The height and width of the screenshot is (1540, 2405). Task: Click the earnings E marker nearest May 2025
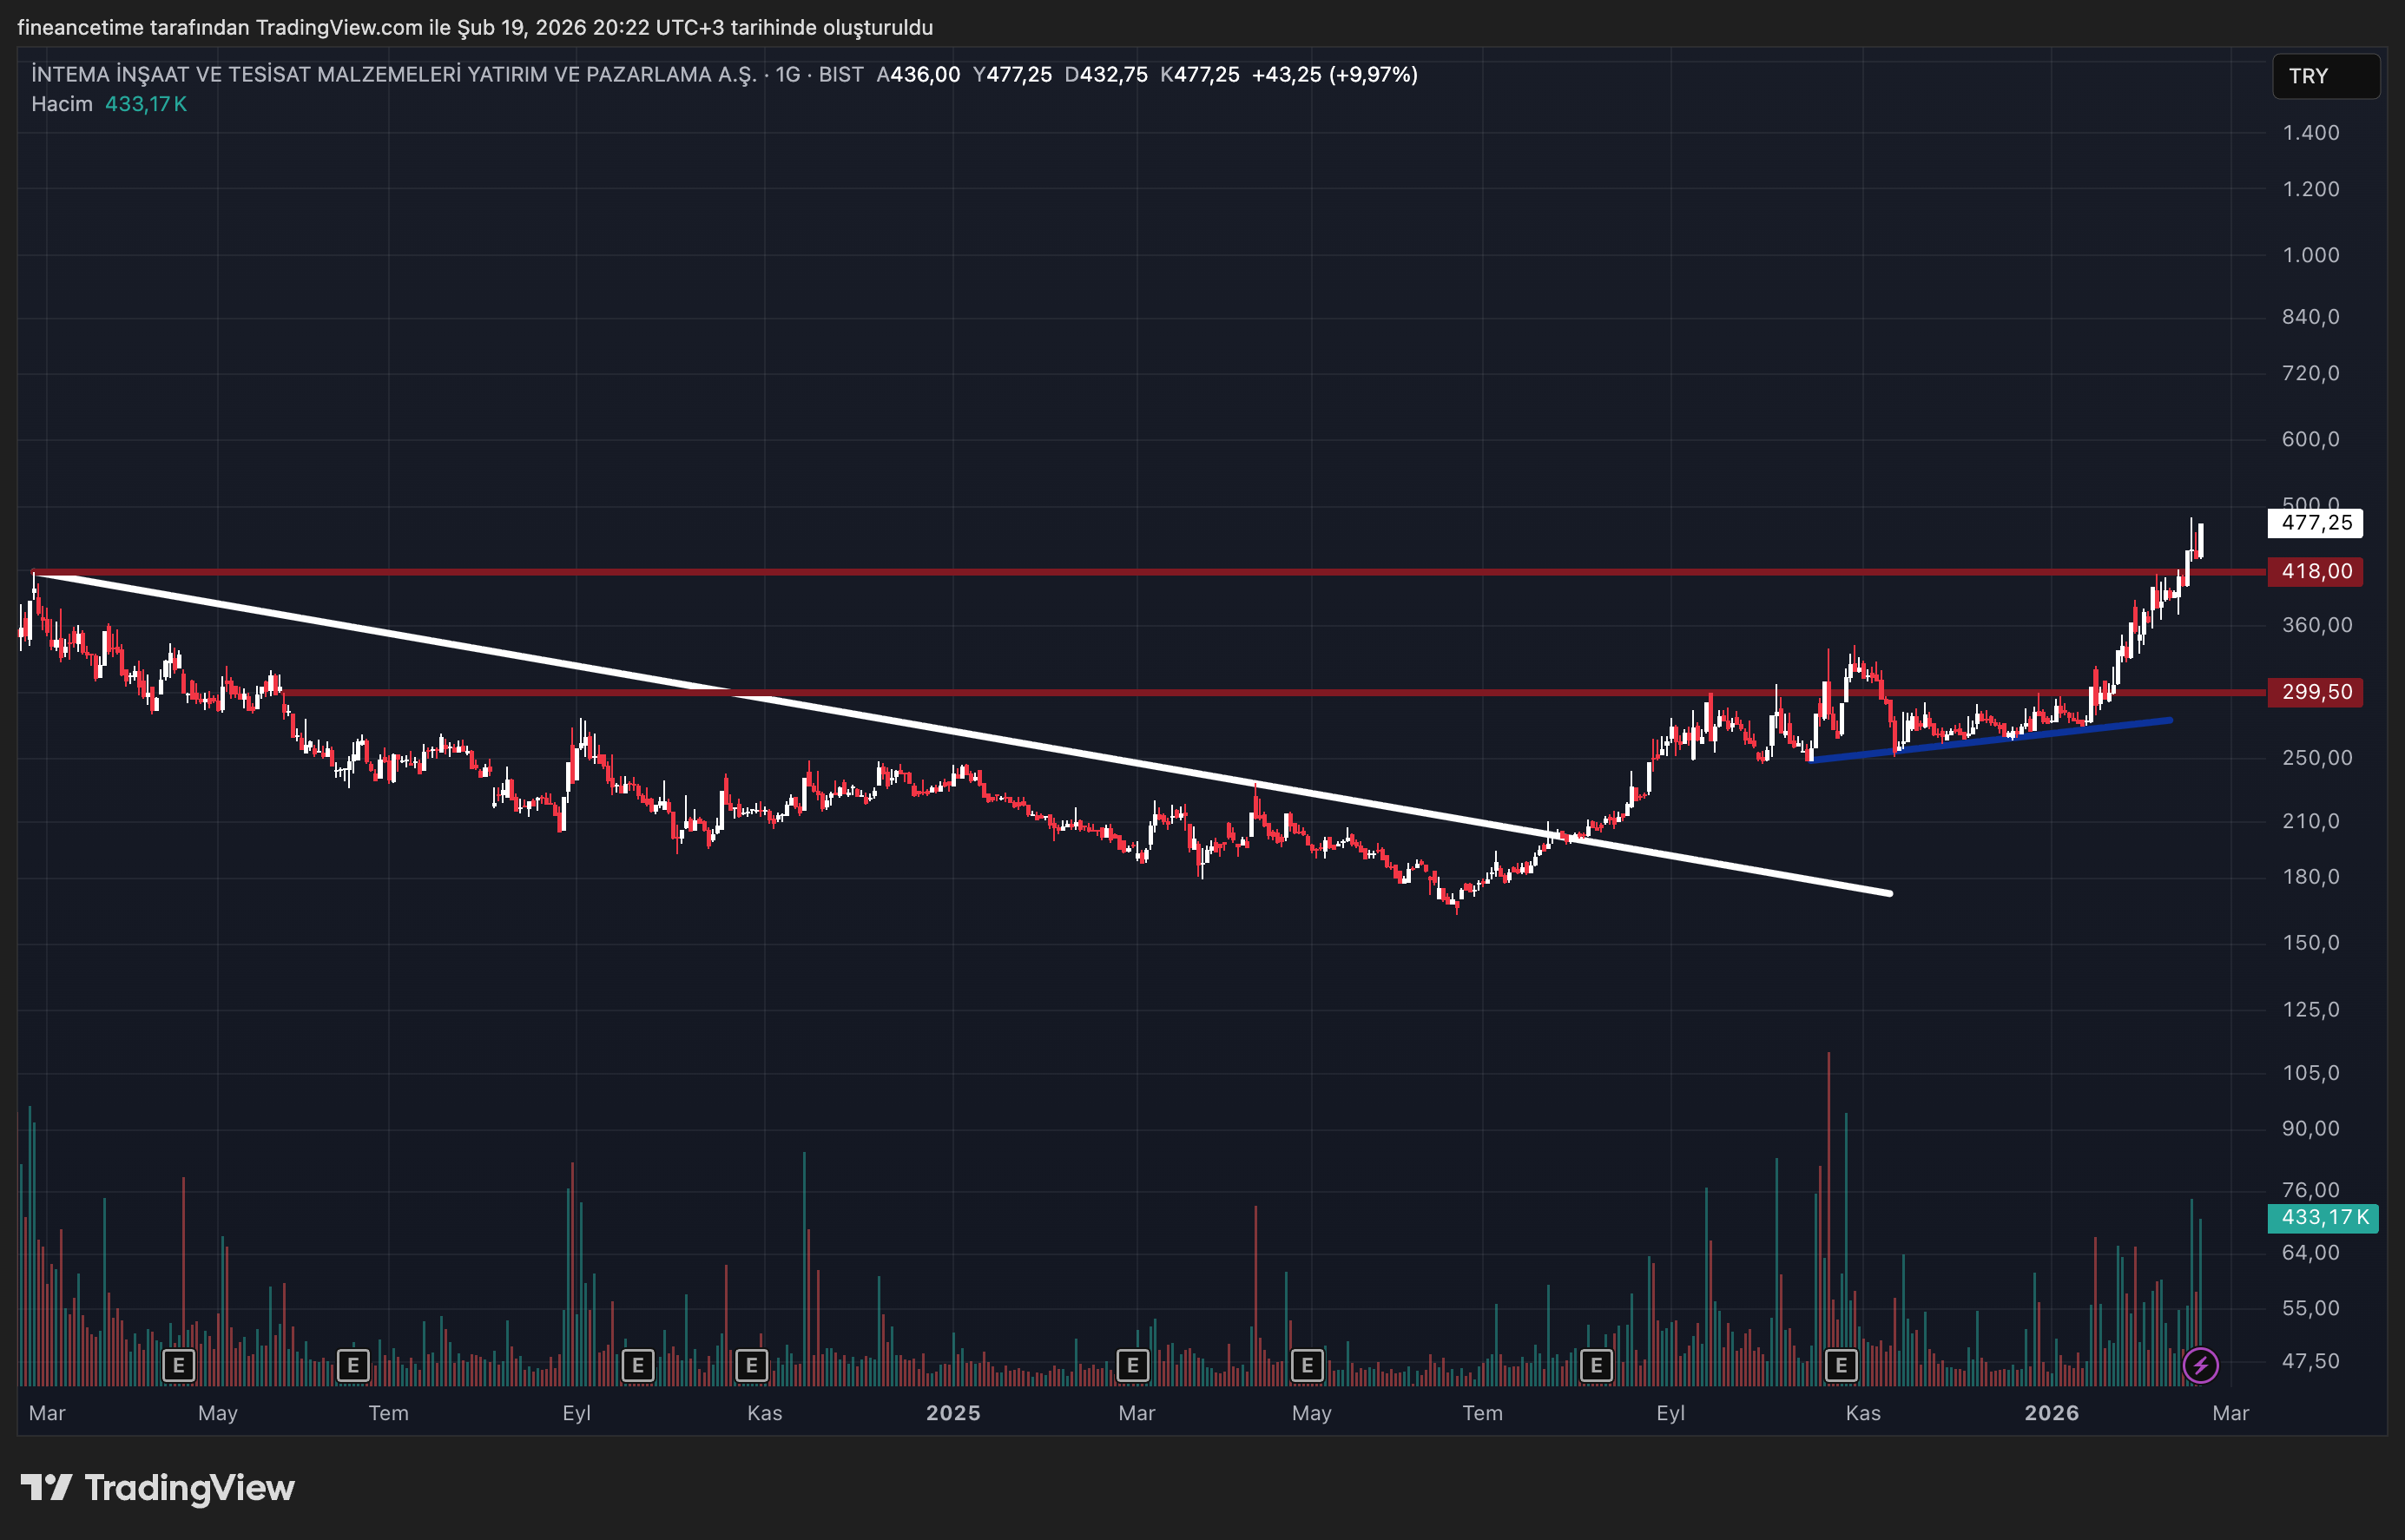click(x=1307, y=1365)
